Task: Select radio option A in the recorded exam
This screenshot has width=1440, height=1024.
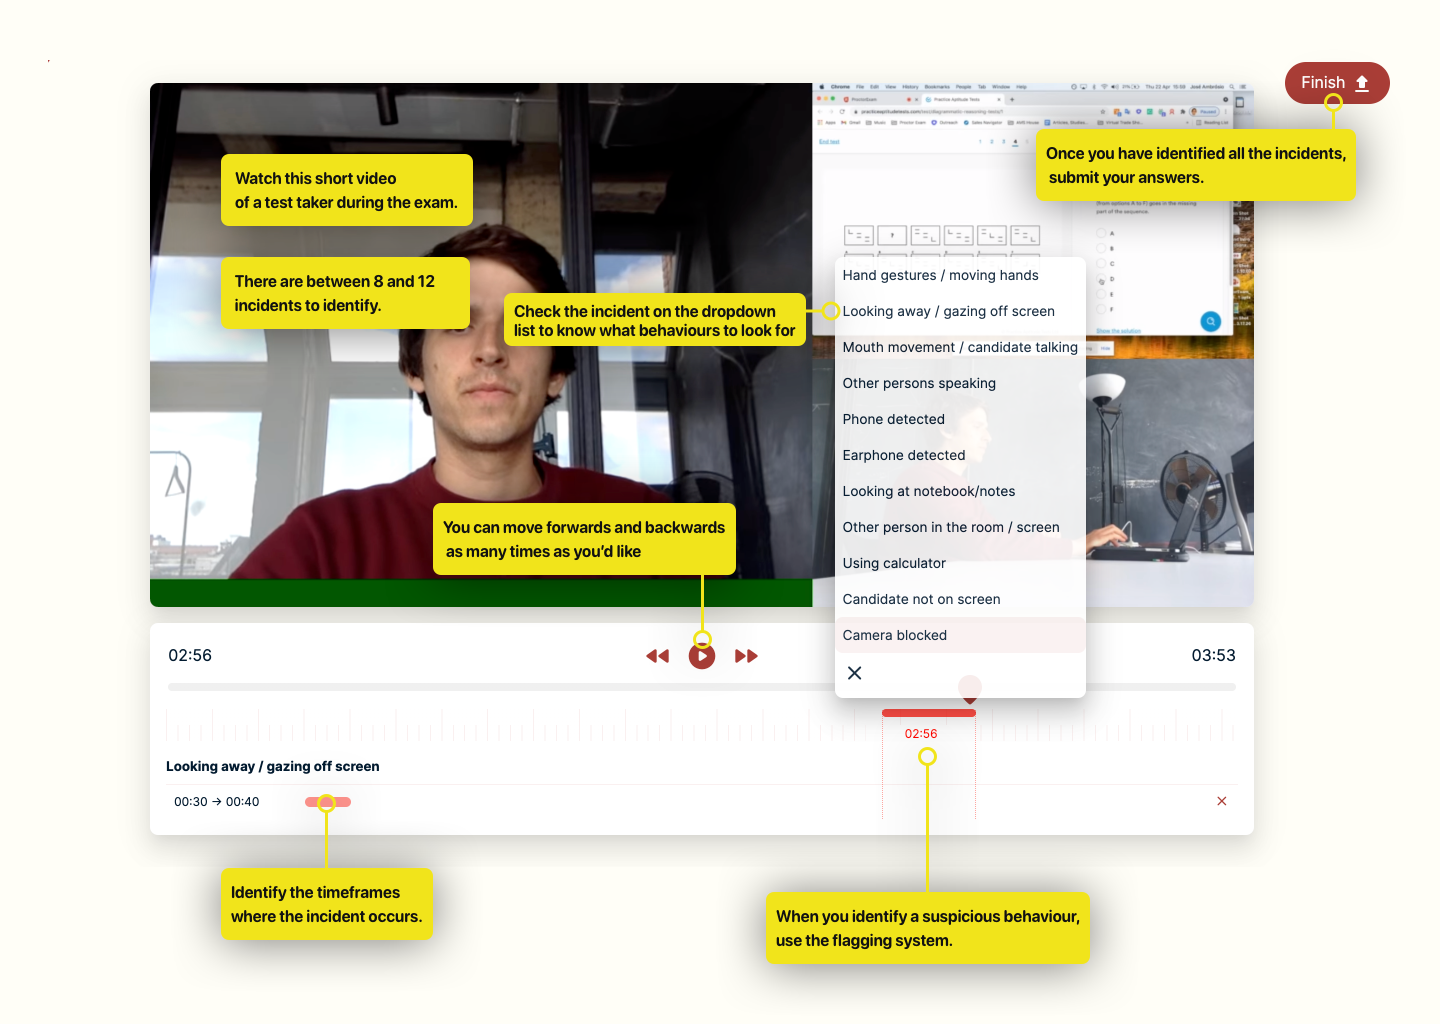Action: click(x=1101, y=233)
